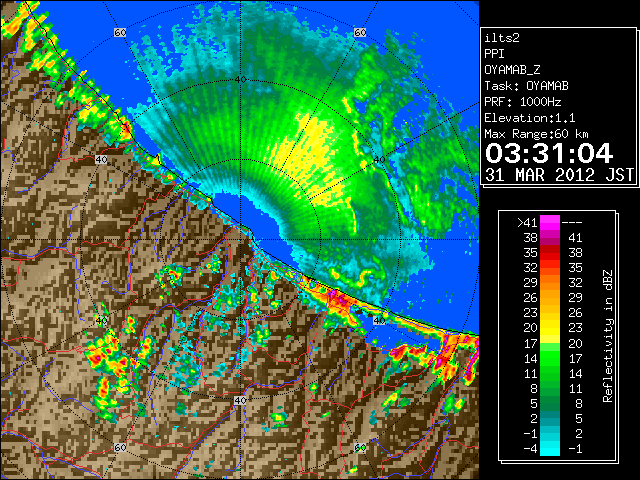Pick the bright green 14 to 17 swatch
This screenshot has height=480, width=640.
tap(550, 358)
